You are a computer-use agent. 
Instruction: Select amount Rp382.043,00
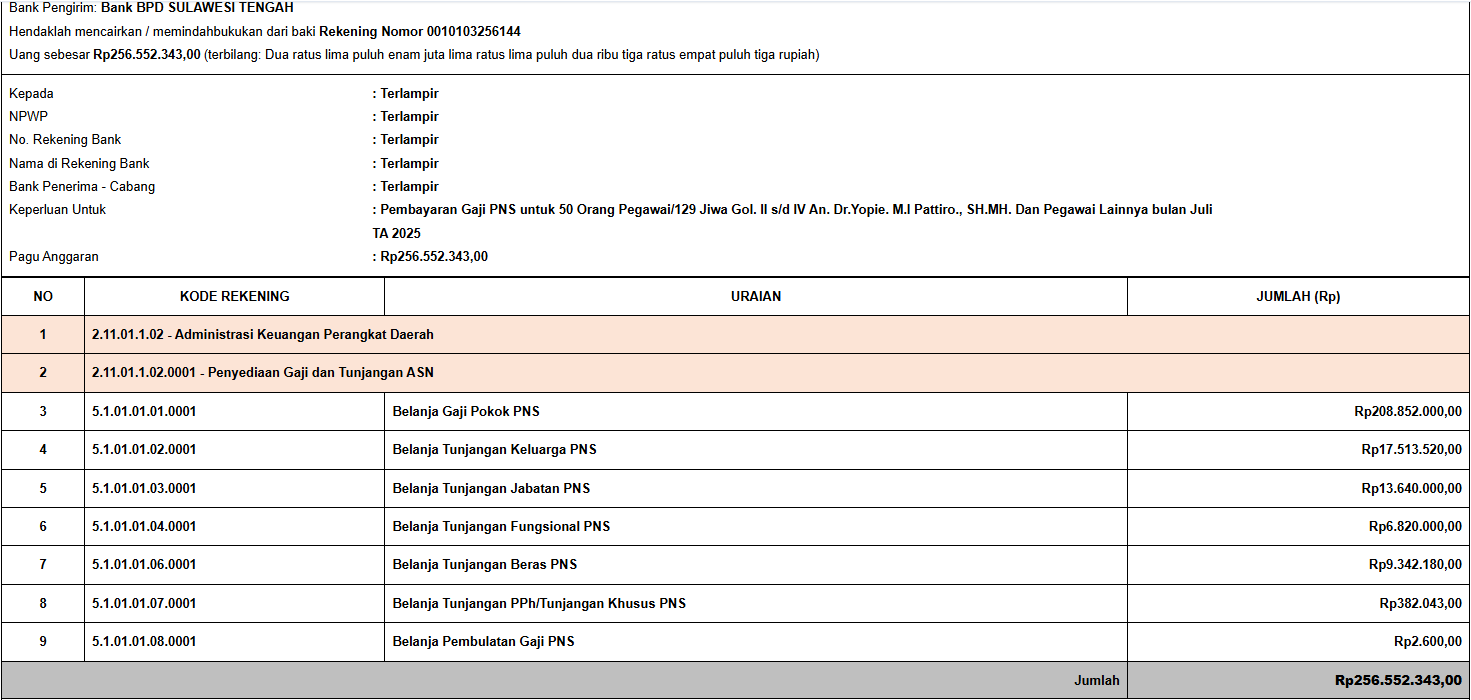[1421, 604]
